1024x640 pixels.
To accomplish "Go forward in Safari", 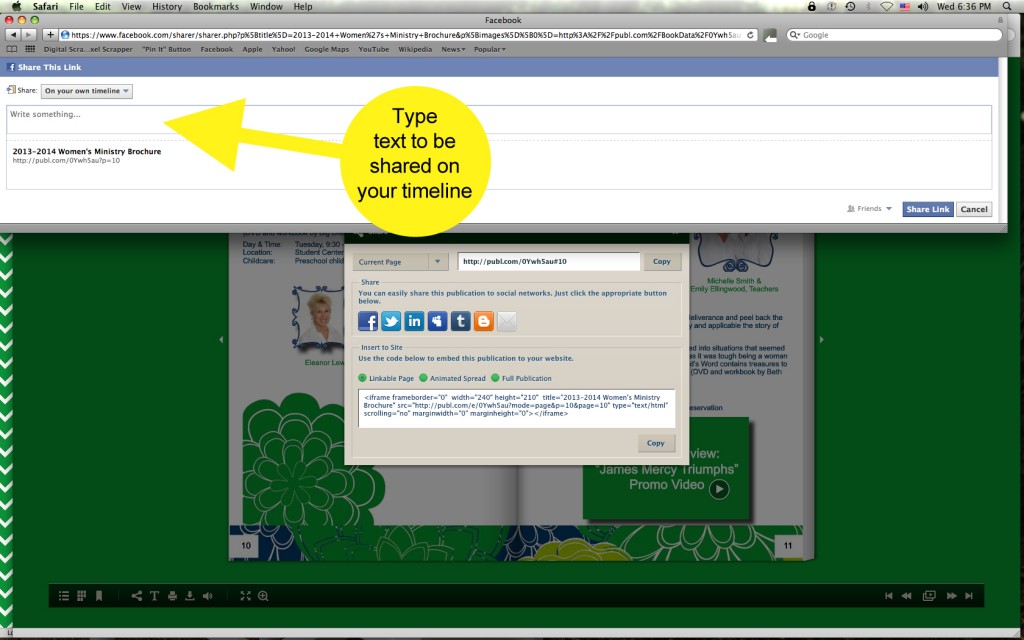I will (x=29, y=35).
